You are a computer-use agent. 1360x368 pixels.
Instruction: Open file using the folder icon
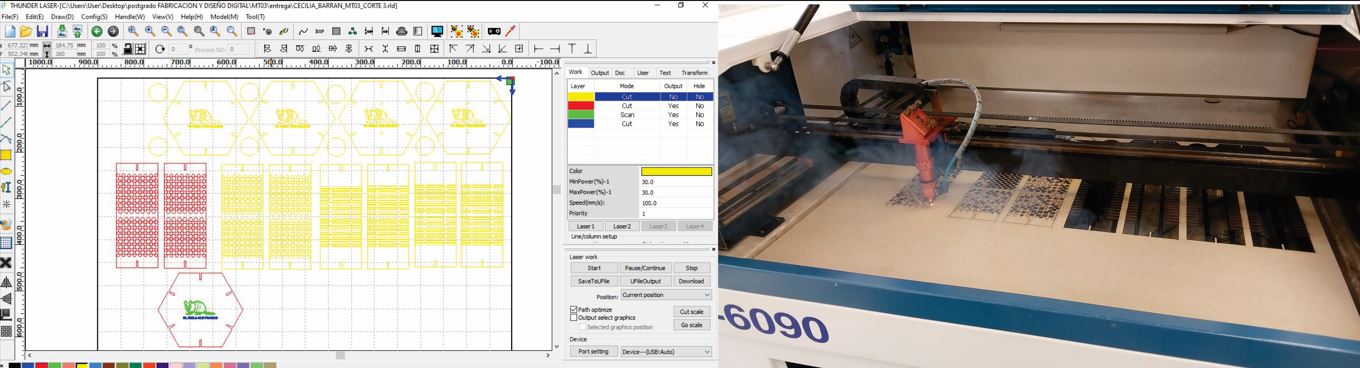coord(26,31)
